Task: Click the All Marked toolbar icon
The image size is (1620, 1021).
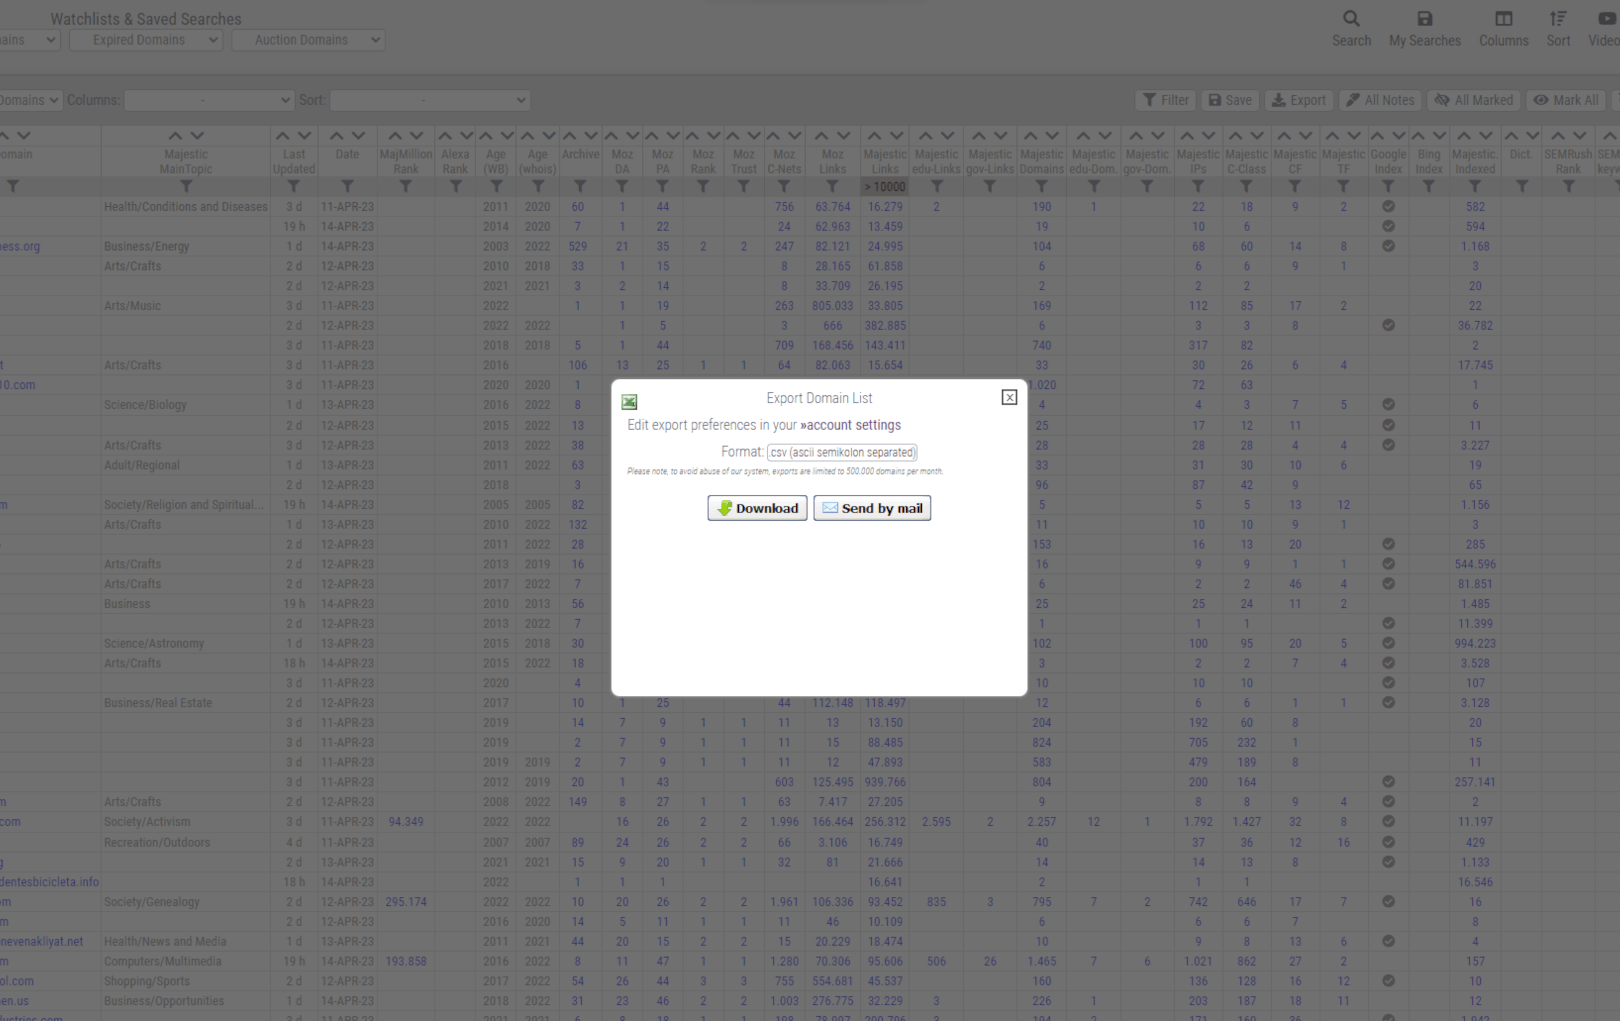Action: [x=1473, y=100]
